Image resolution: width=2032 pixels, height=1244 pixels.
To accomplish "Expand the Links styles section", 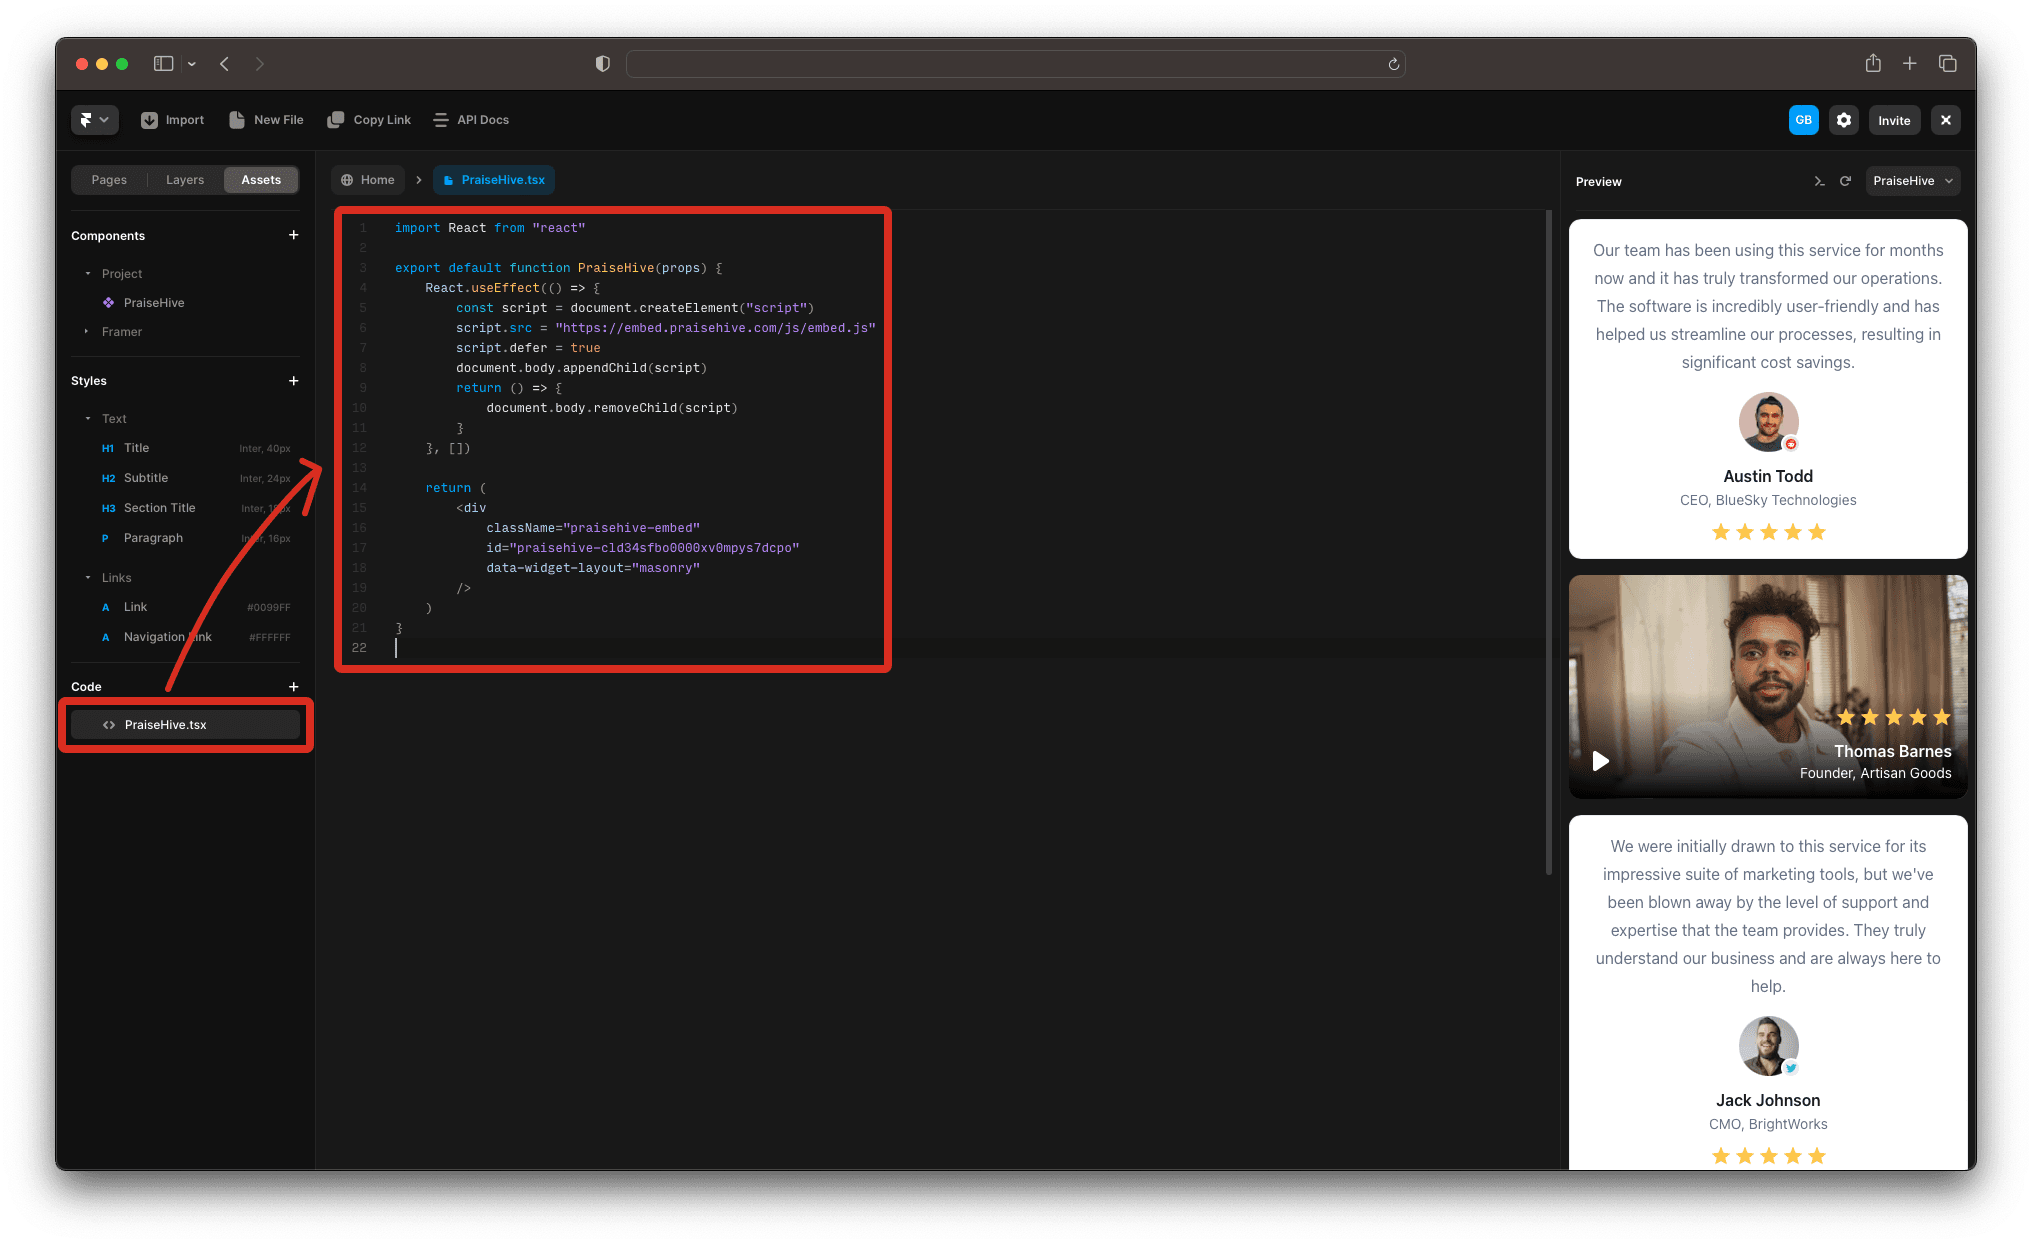I will coord(89,576).
